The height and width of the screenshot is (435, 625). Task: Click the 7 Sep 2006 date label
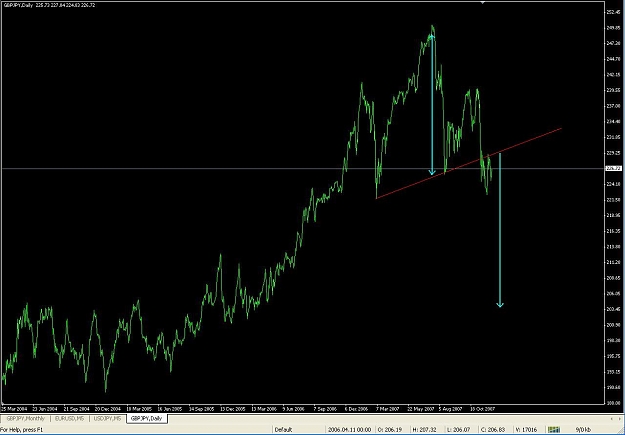coord(326,409)
